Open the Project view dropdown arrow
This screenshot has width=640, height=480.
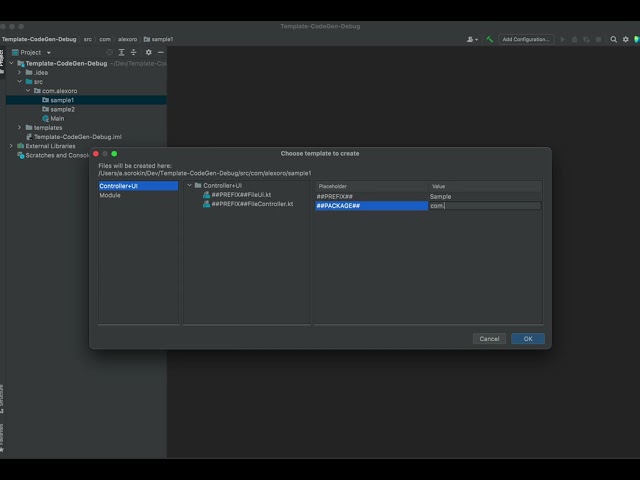click(x=49, y=53)
